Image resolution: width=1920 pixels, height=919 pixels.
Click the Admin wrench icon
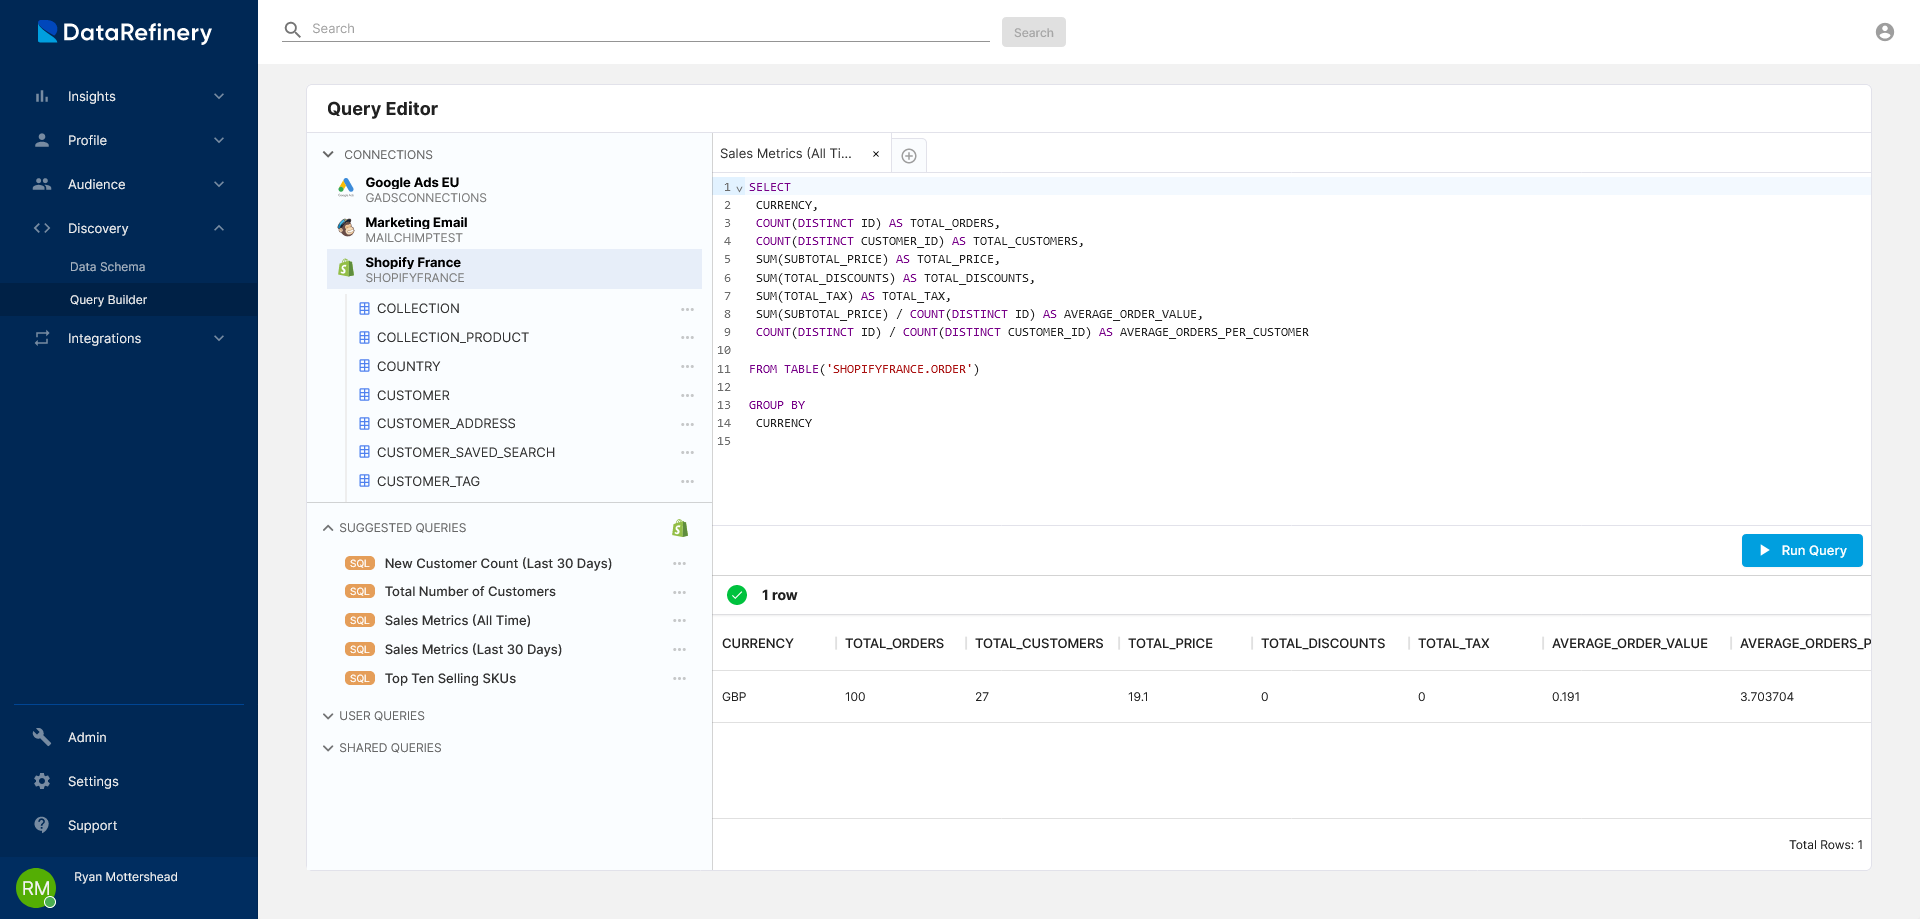(x=42, y=737)
